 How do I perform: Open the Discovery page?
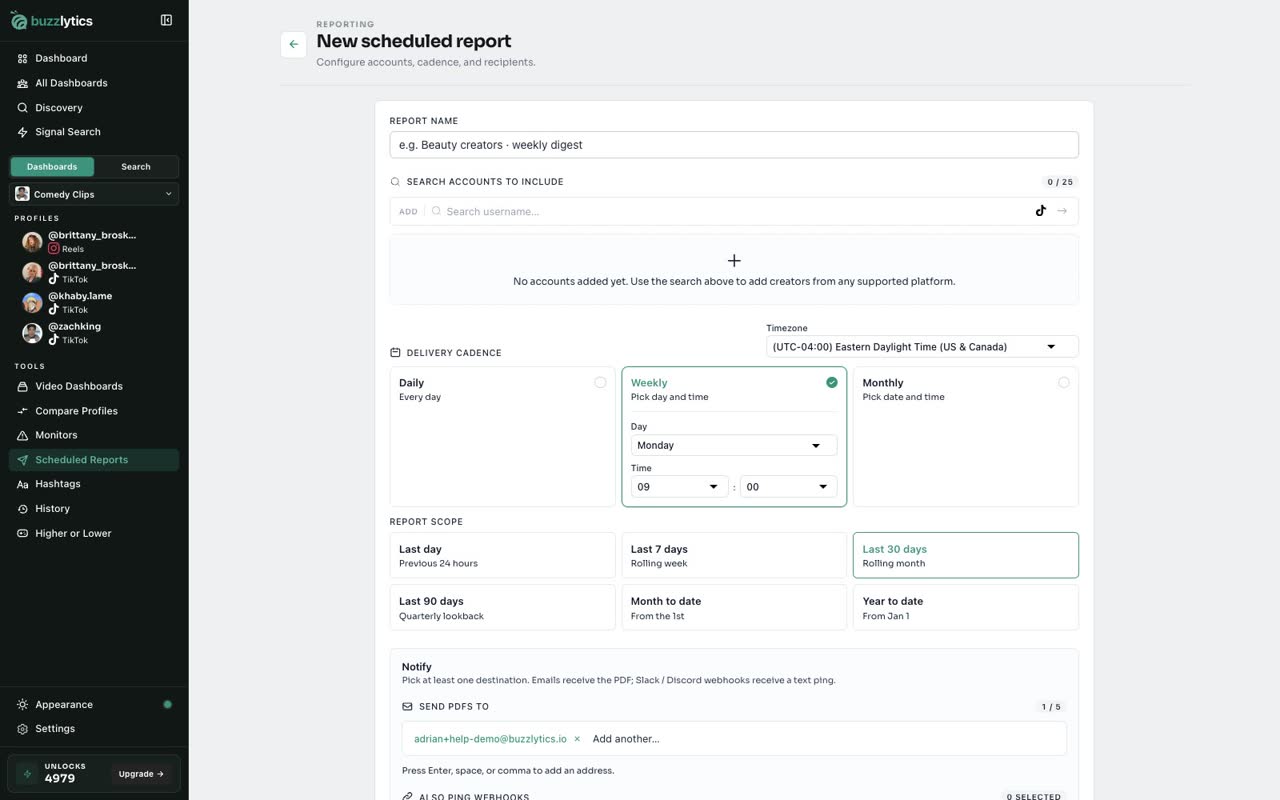click(94, 107)
